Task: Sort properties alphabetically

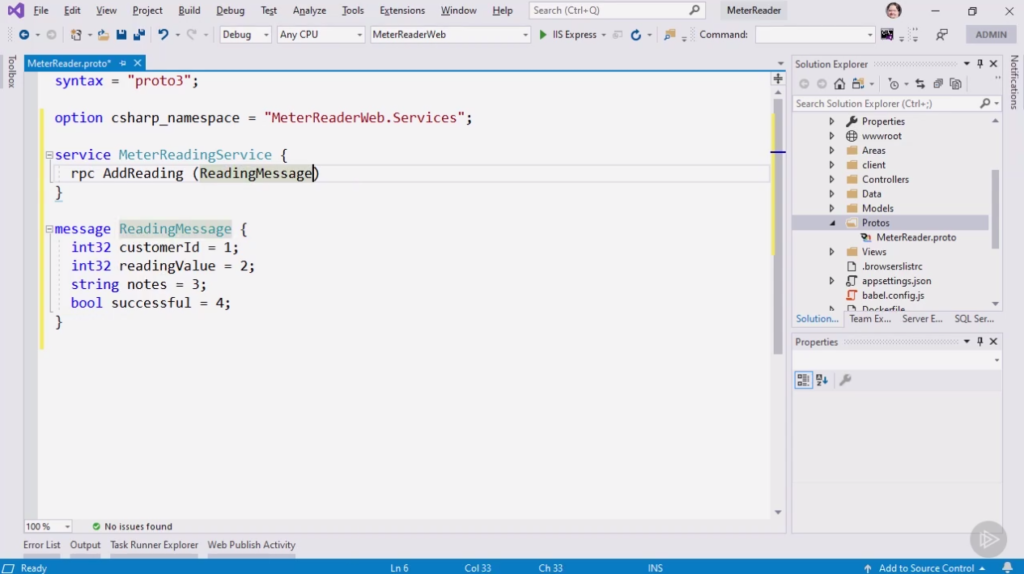Action: (x=822, y=380)
